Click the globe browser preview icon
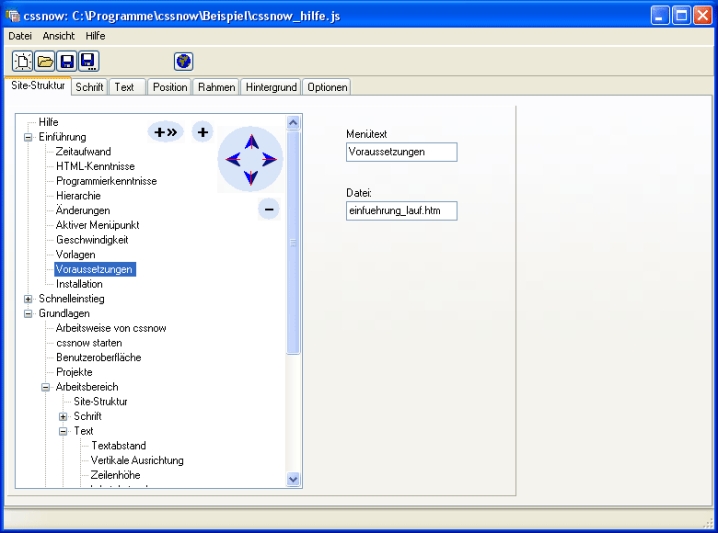 click(x=183, y=62)
